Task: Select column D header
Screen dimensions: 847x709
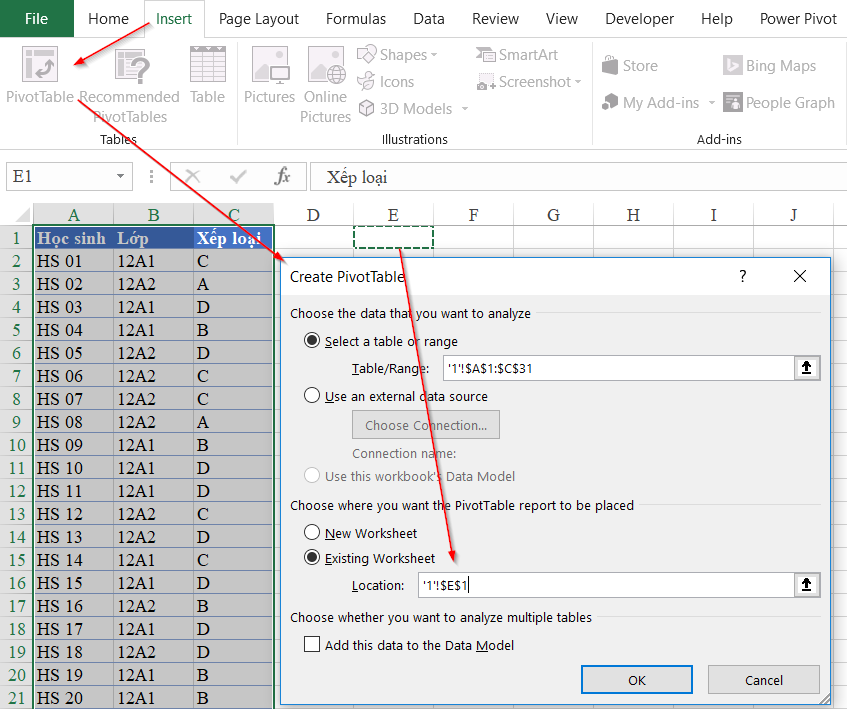Action: 313,215
